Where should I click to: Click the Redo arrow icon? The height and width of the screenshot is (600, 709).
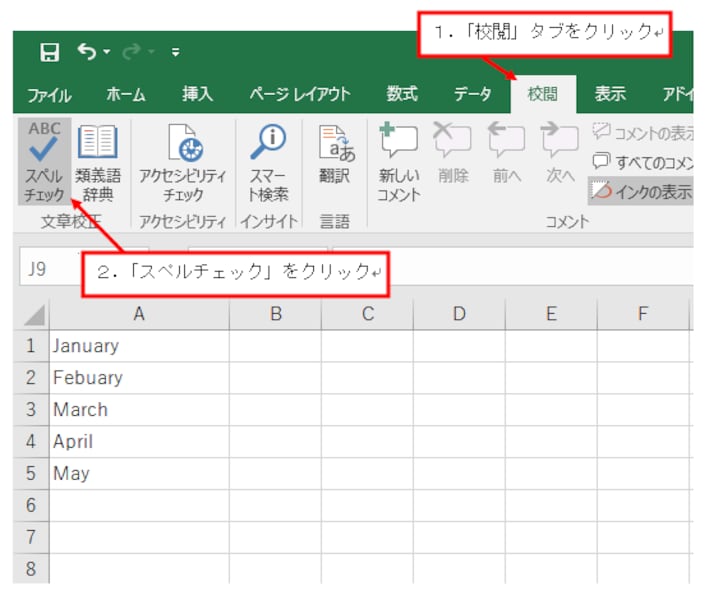(x=131, y=52)
